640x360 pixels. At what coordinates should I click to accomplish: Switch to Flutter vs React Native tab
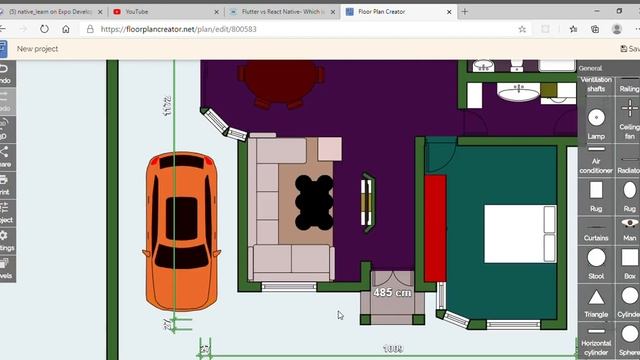click(281, 12)
